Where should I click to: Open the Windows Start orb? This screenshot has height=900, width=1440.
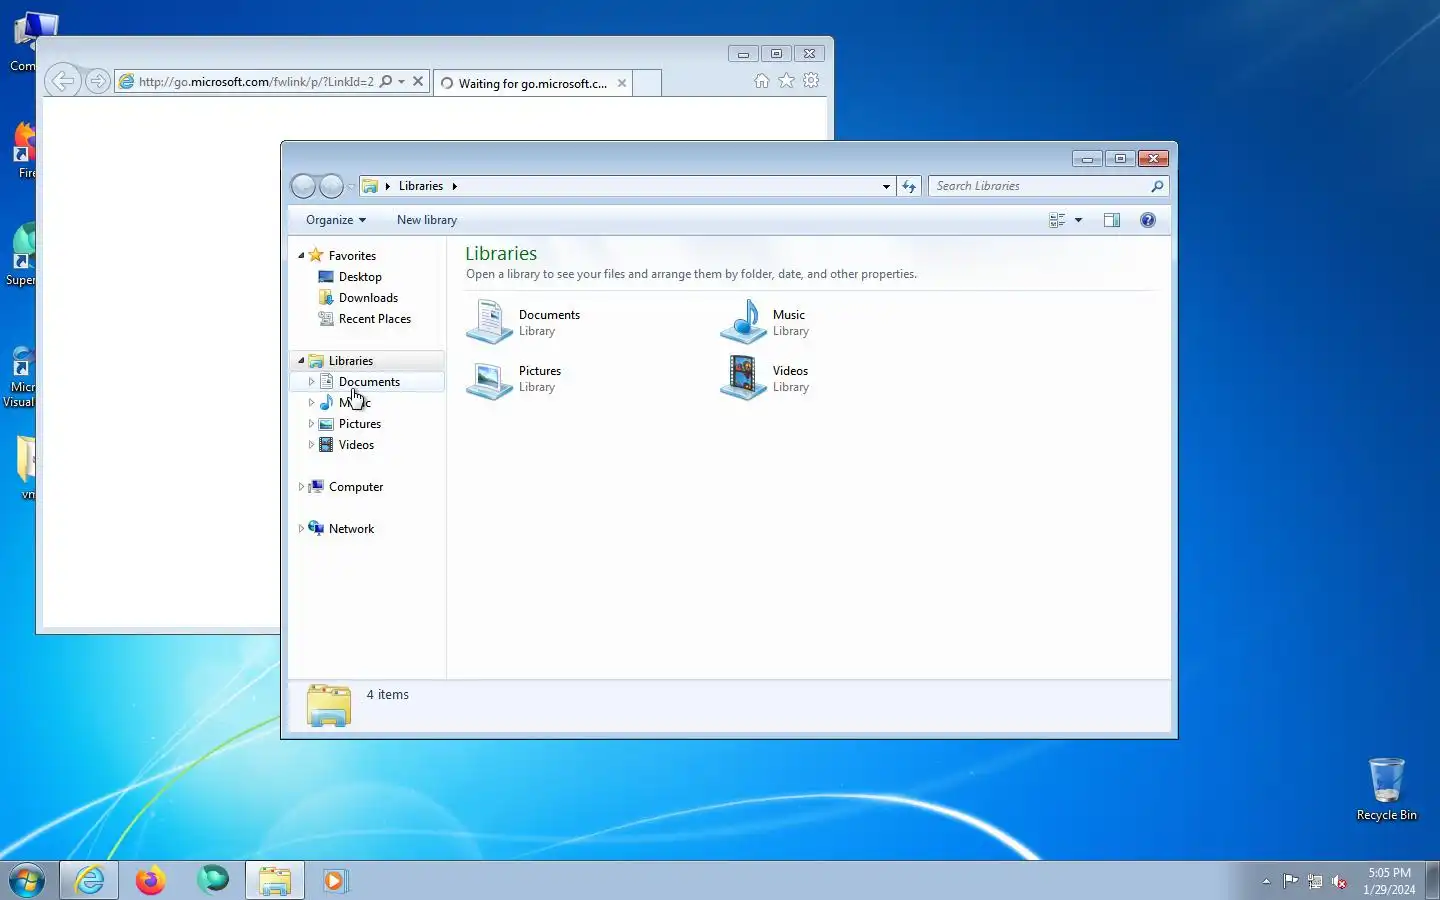tap(27, 881)
